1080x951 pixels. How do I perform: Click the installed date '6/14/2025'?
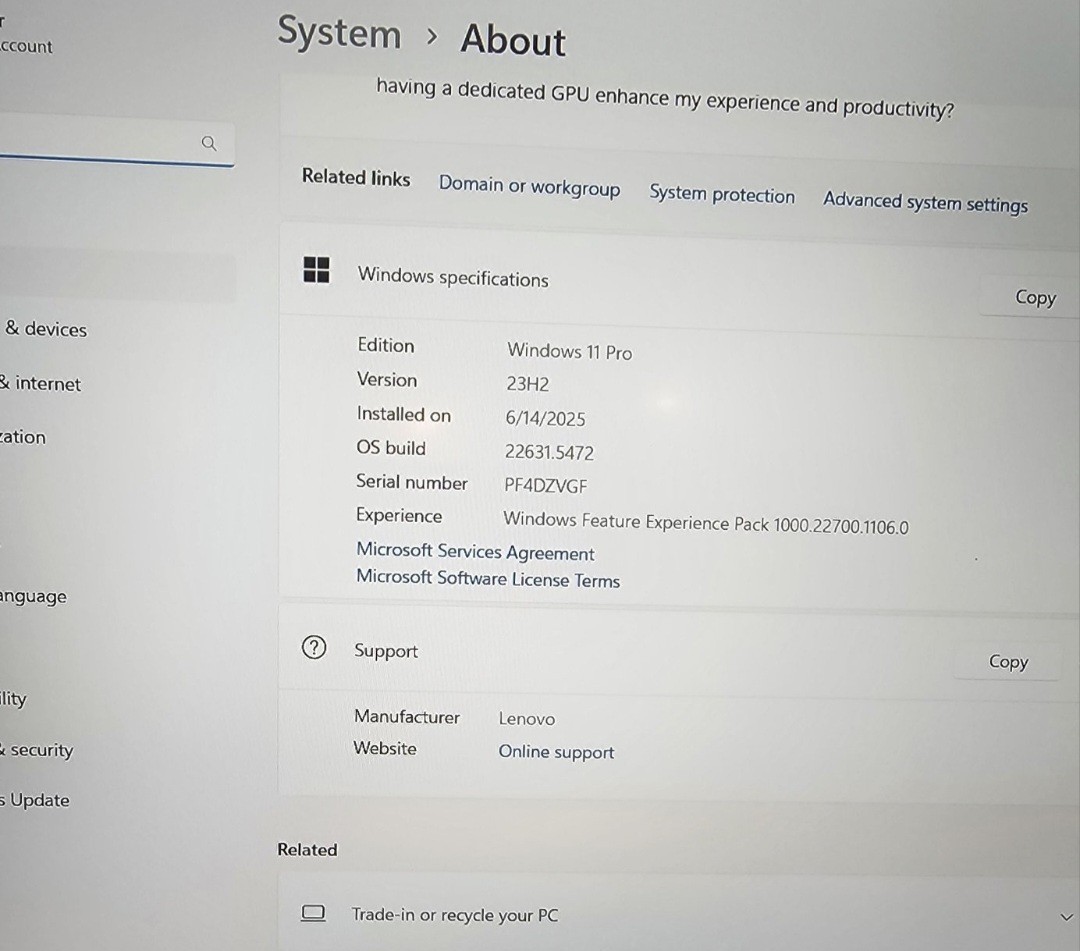pos(546,418)
